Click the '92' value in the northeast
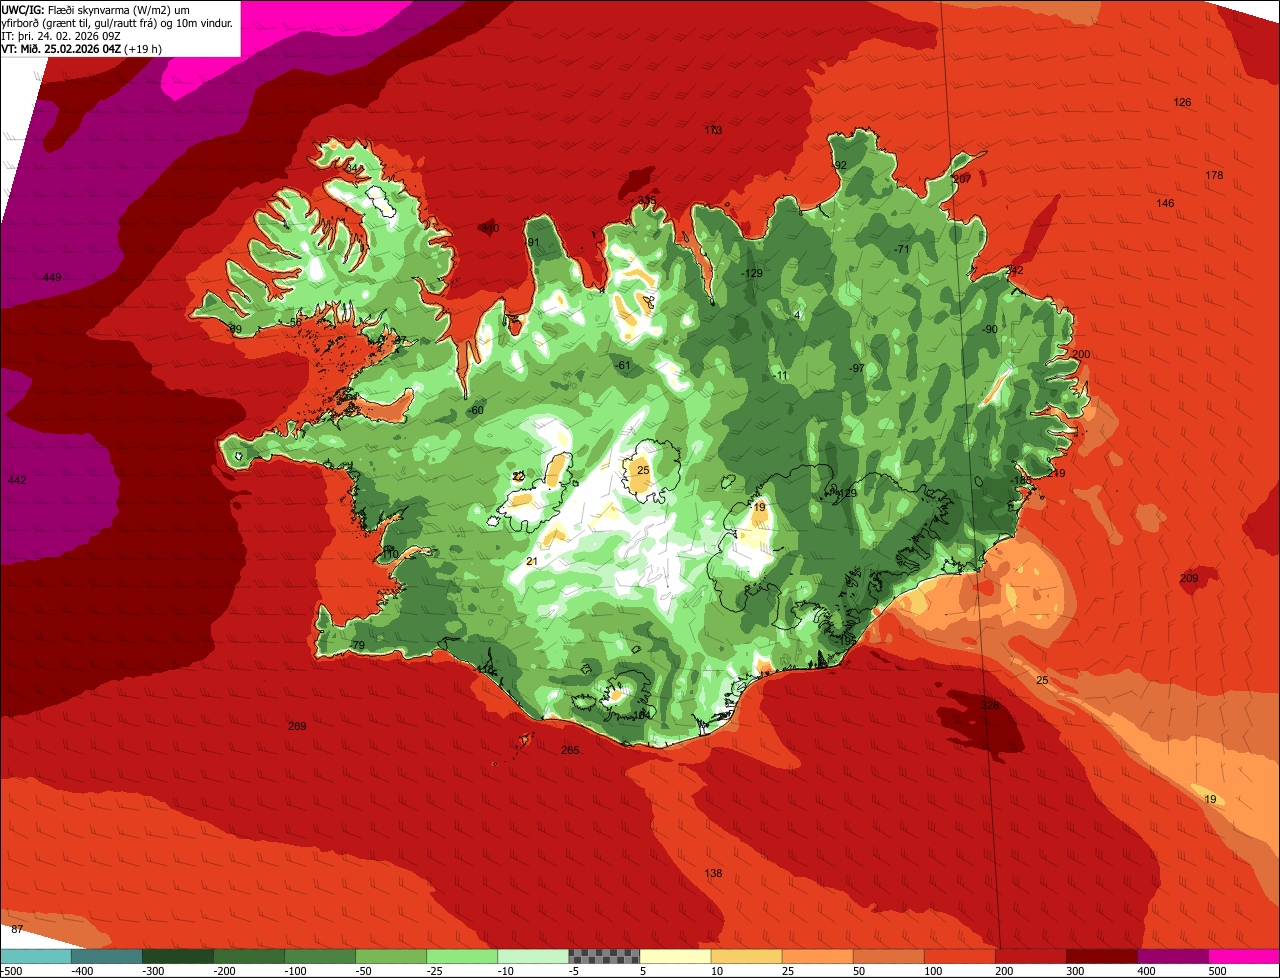The image size is (1280, 978). 841,165
